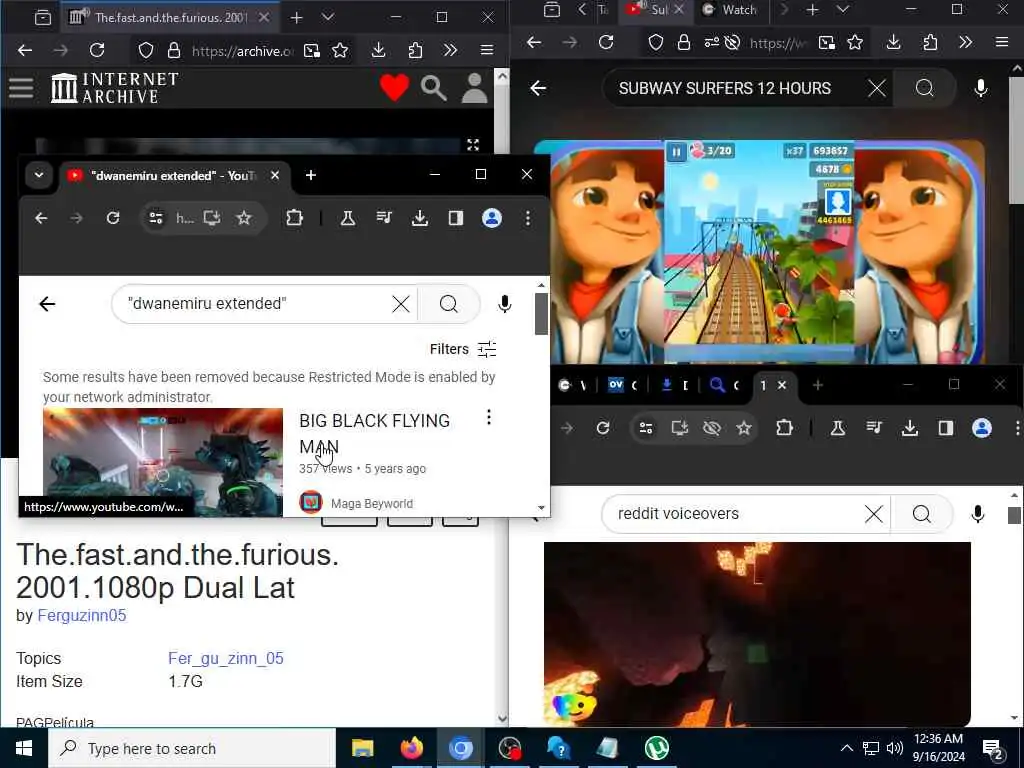
Task: Select the Sul YouTube tab in right Firefox window
Action: tap(654, 10)
